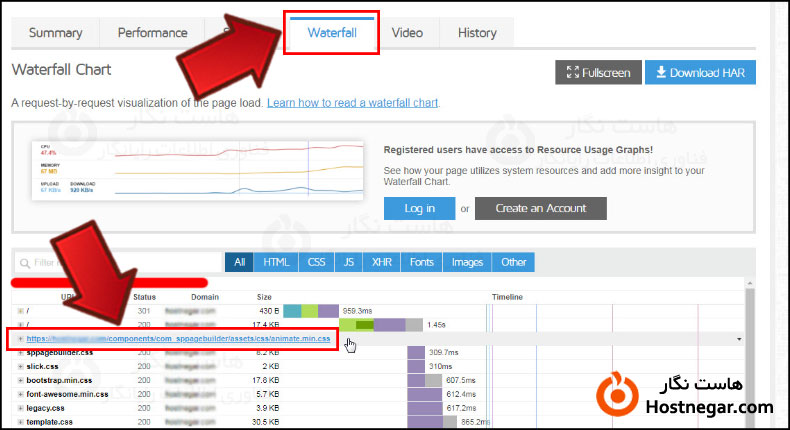Click the 30.5 KB size cell
Screen dimensions: 790x430
pos(266,422)
